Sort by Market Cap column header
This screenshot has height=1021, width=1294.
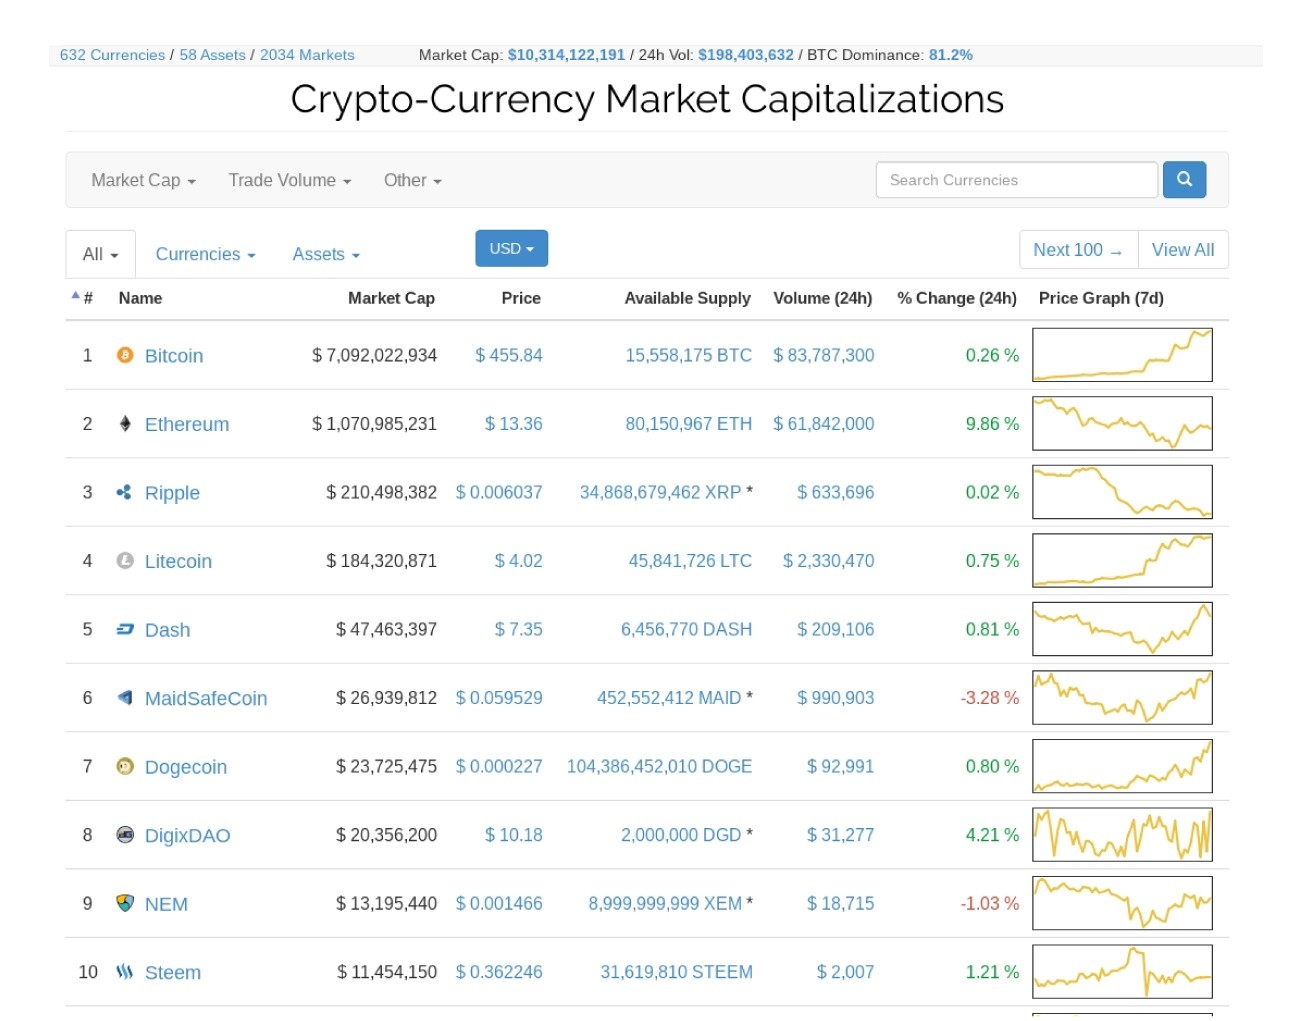[x=391, y=298]
